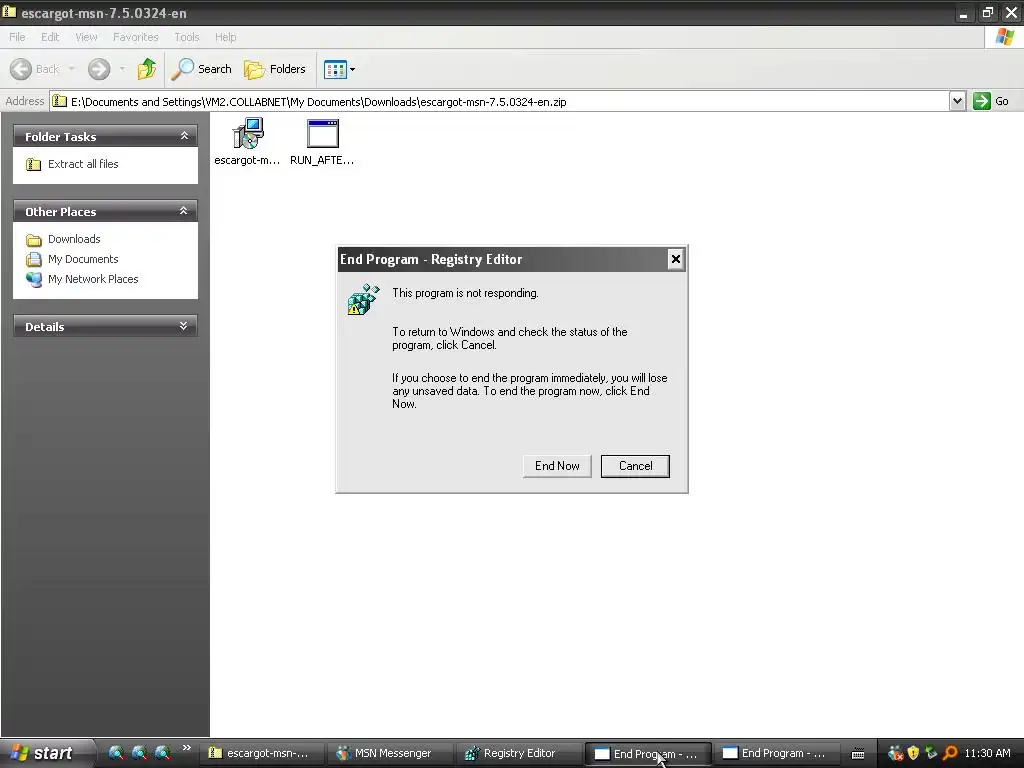Open the Forward history dropdown arrow
The width and height of the screenshot is (1024, 768).
point(122,69)
